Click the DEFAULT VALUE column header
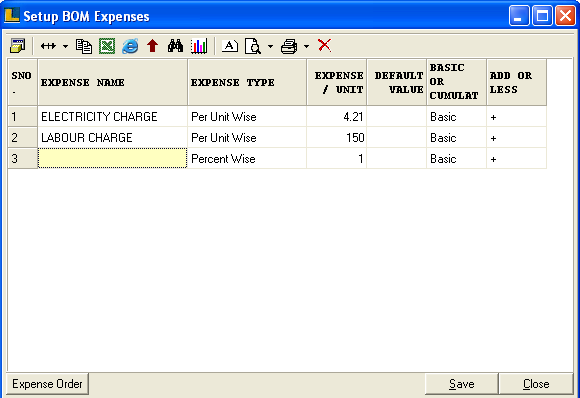 coord(397,82)
